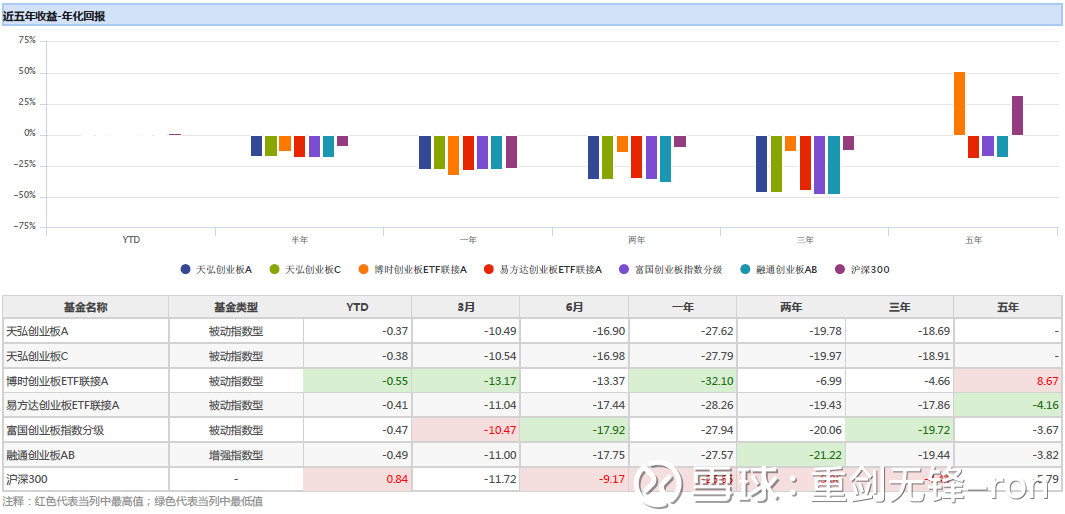Click the purple 沪深300 bar under 五年
The height and width of the screenshot is (514, 1065).
tap(1017, 115)
